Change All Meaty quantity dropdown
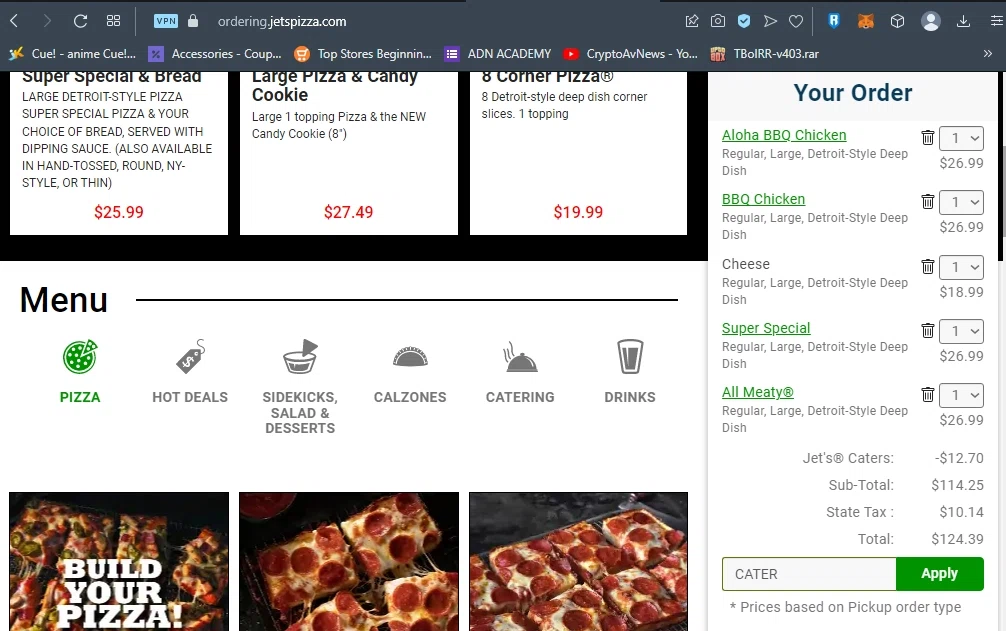Screen dimensions: 1006x631 coord(962,396)
